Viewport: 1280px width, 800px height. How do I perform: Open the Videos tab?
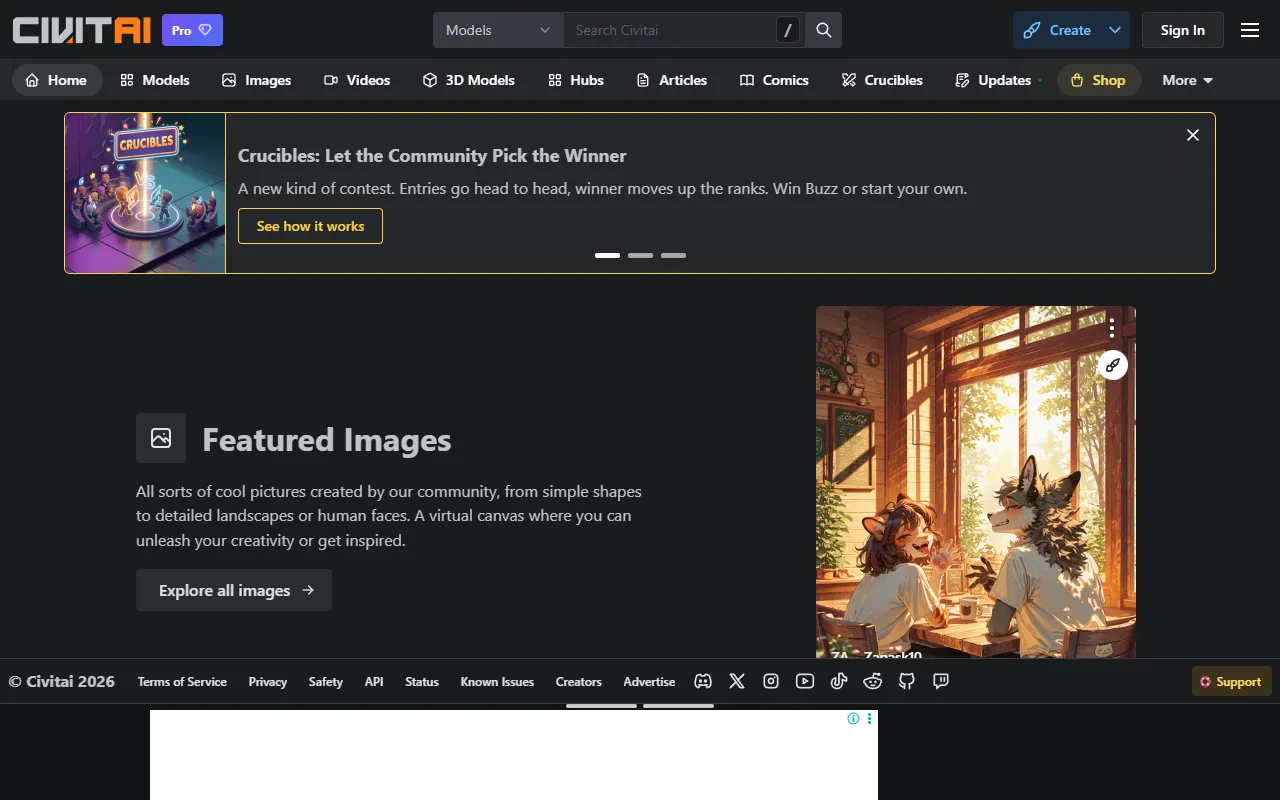tap(357, 80)
